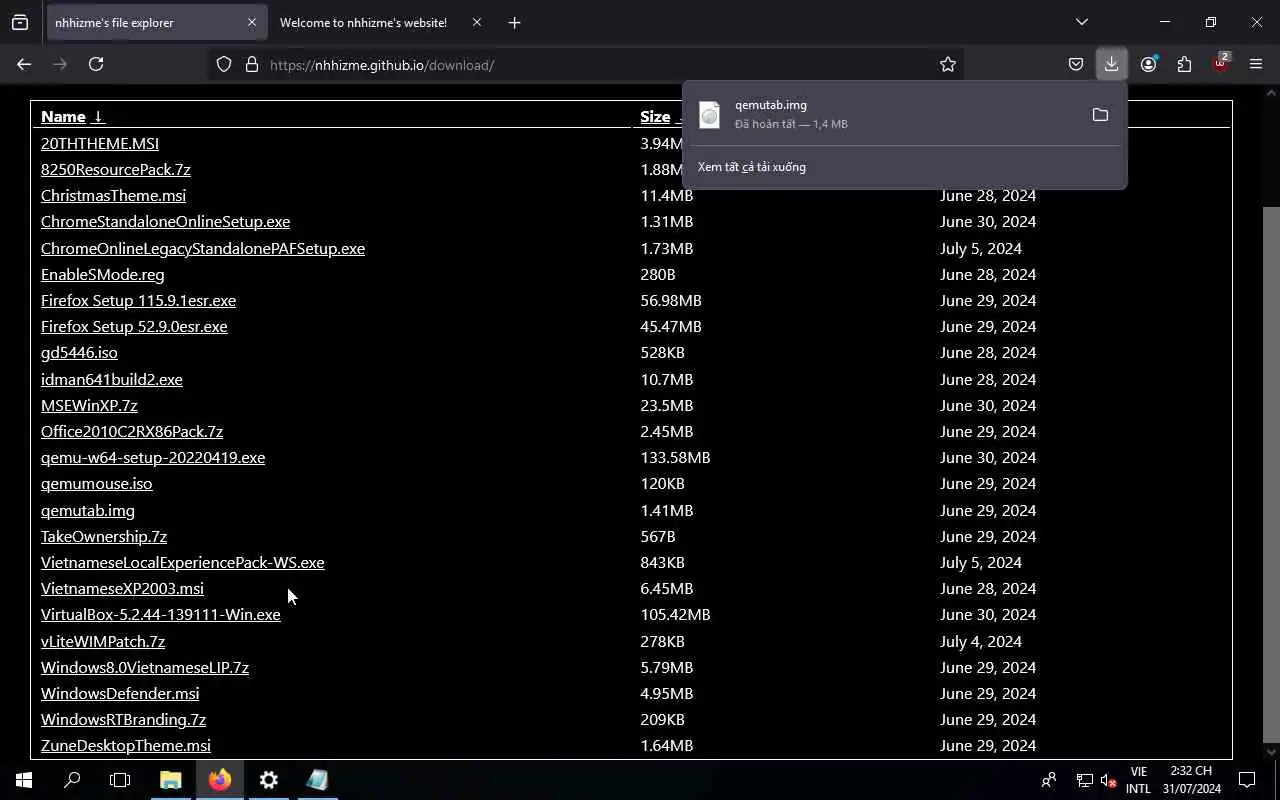Open Task View on the taskbar
This screenshot has width=1280, height=800.
pyautogui.click(x=120, y=780)
